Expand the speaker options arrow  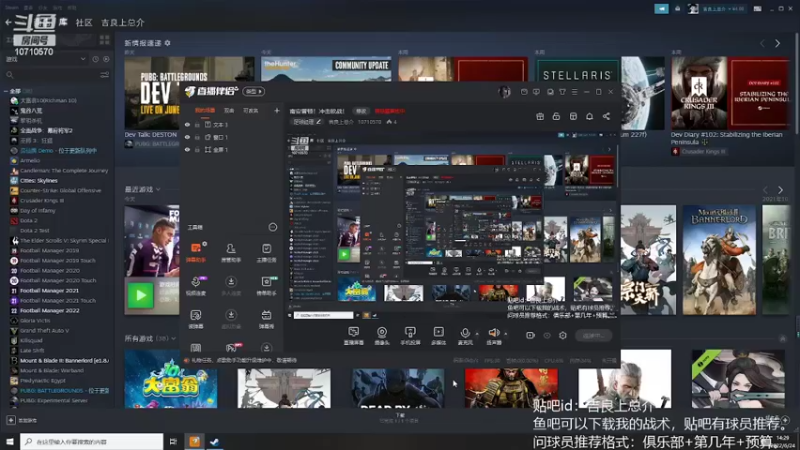pyautogui.click(x=506, y=333)
